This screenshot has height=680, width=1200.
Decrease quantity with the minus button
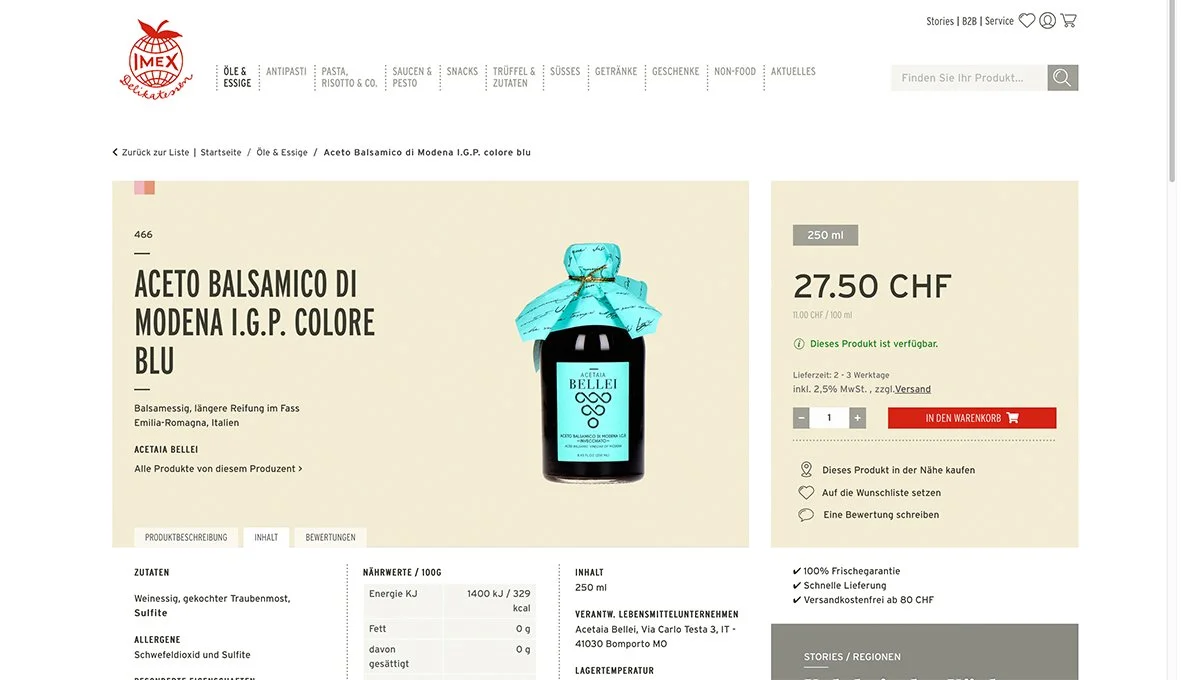click(801, 418)
